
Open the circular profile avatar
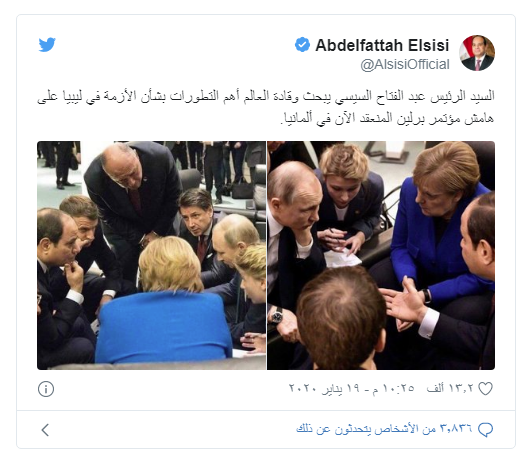coord(477,53)
